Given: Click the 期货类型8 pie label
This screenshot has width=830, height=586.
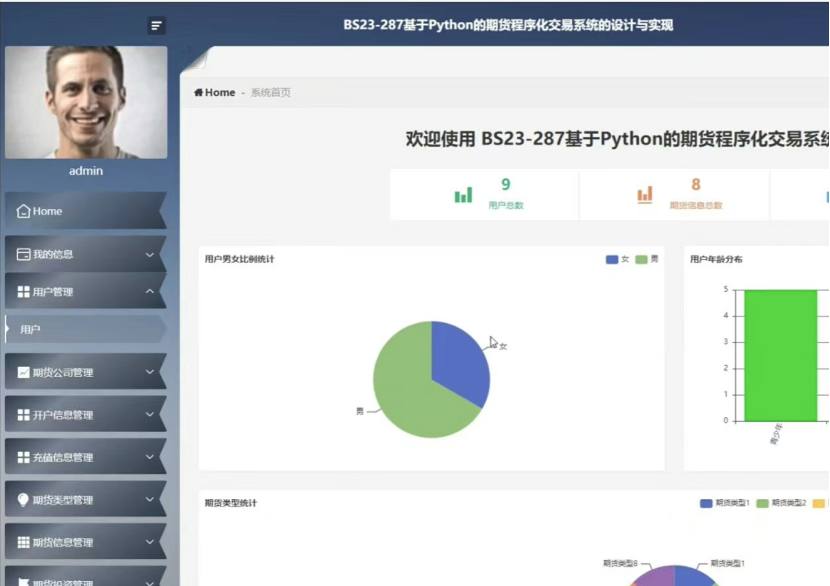Looking at the screenshot, I should click(x=620, y=563).
